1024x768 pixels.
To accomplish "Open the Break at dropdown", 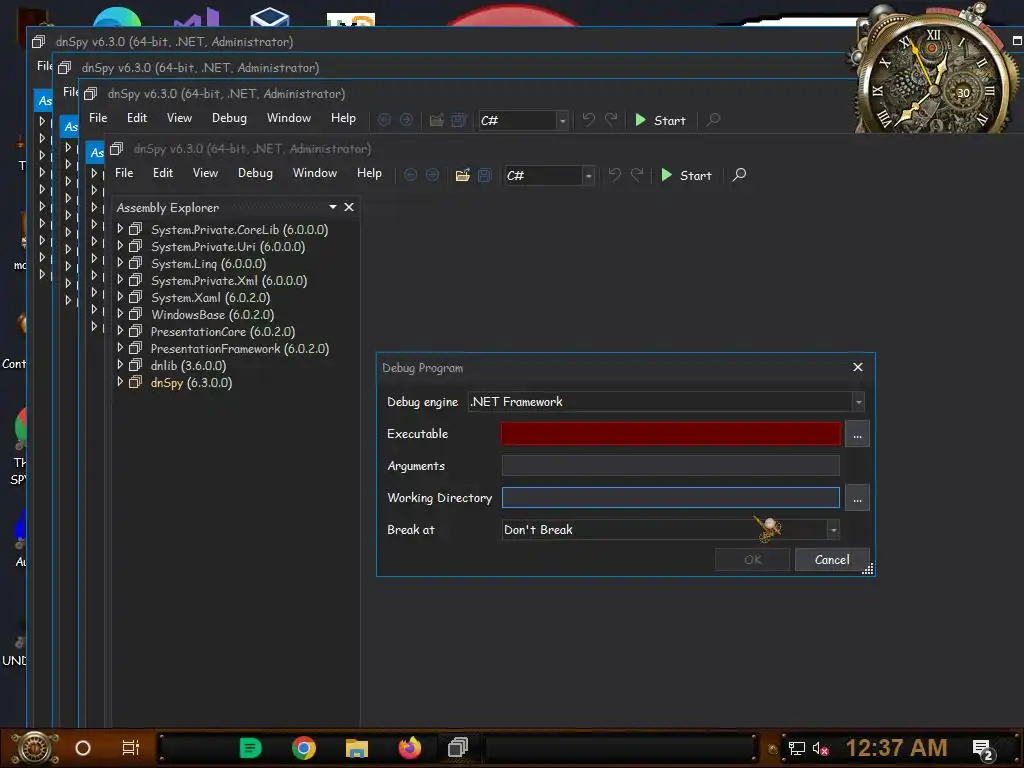I will pos(671,530).
